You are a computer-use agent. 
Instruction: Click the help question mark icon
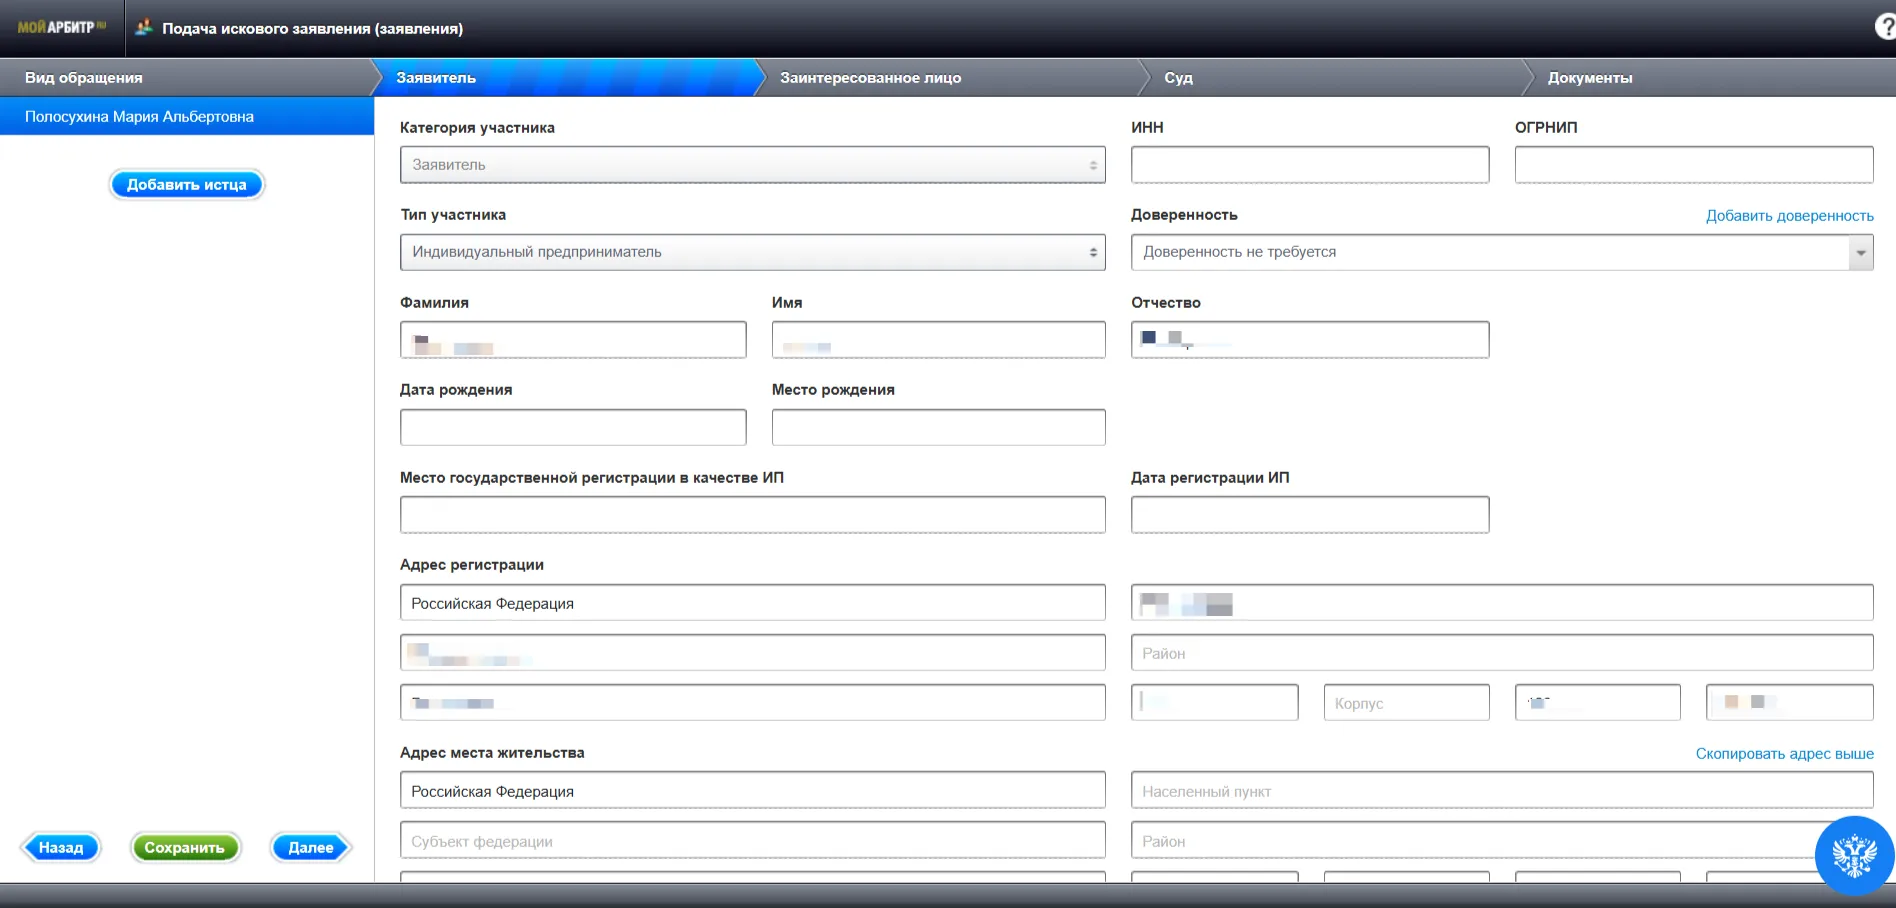click(1884, 27)
